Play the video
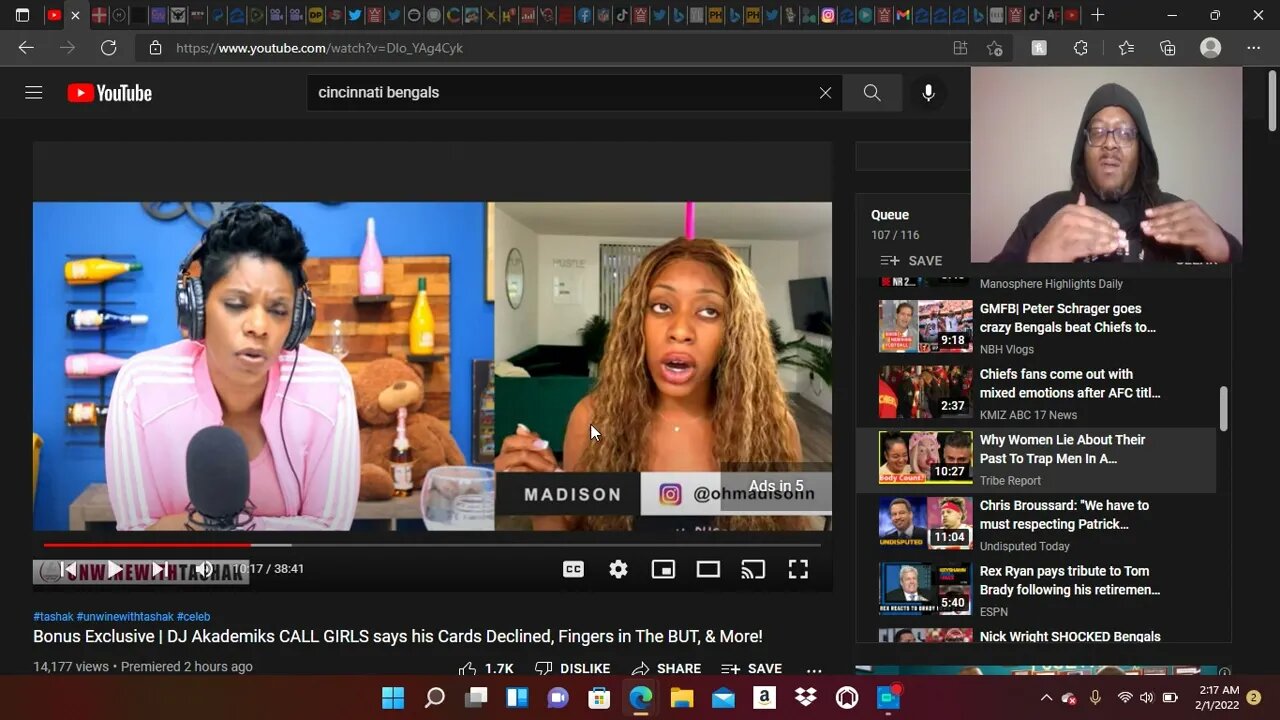 (x=114, y=569)
